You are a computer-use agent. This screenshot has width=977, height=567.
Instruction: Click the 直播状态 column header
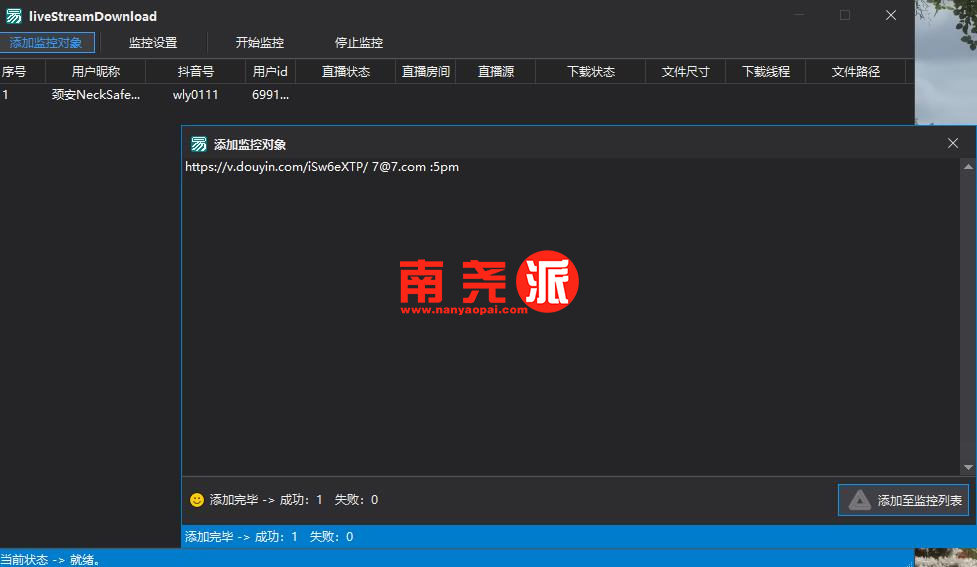(x=345, y=72)
